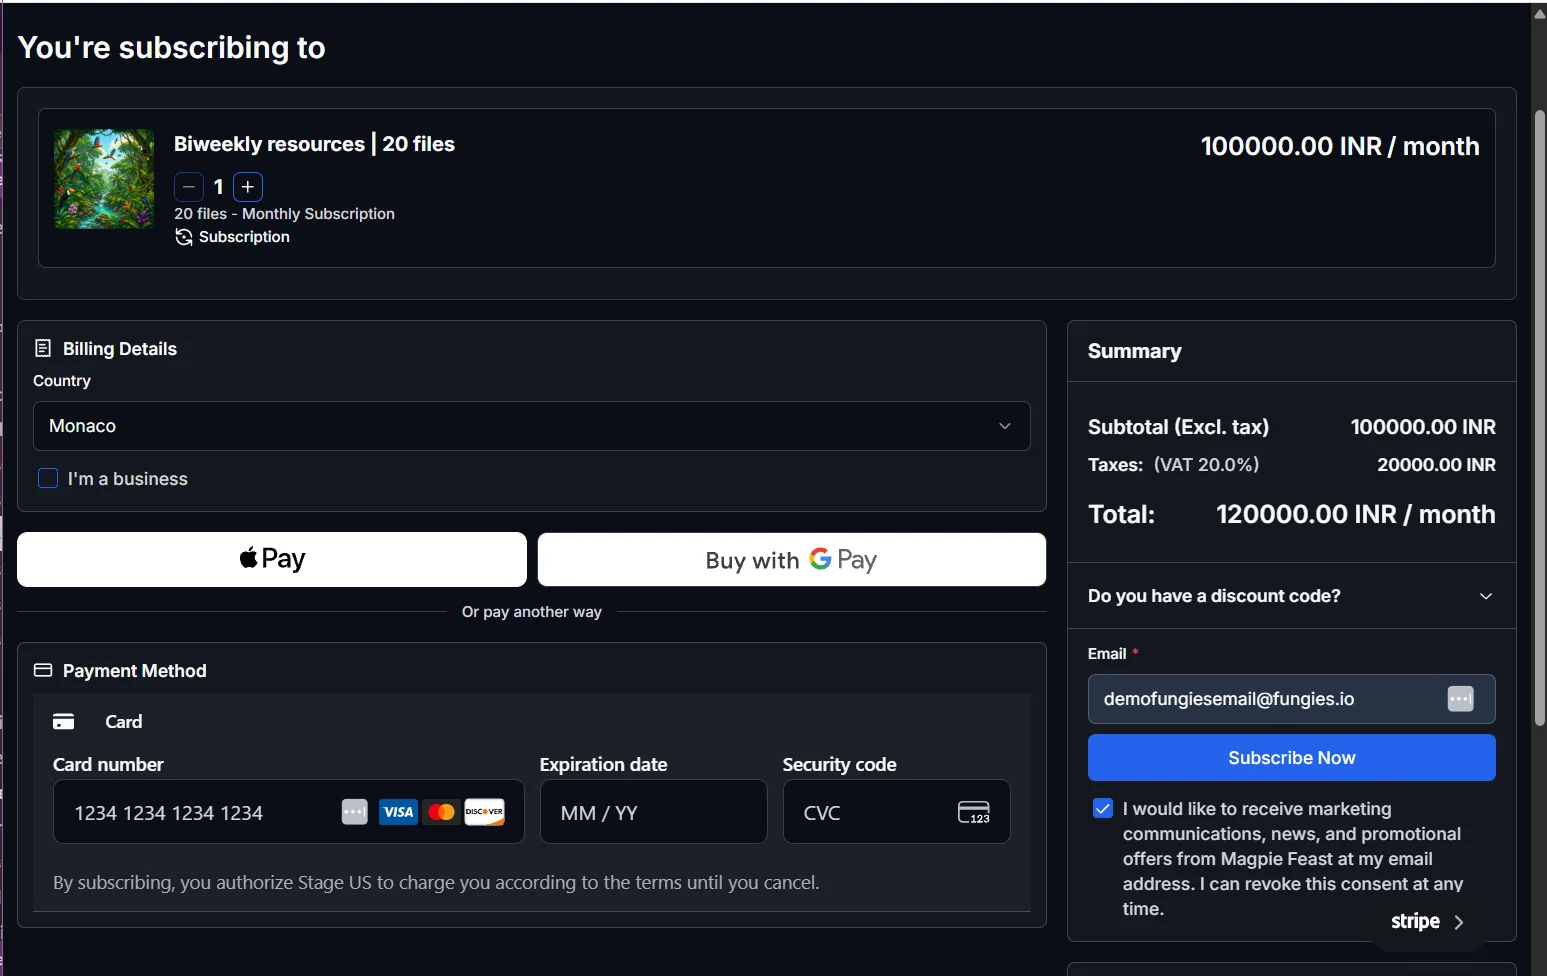Focus the Card number input field
Viewport: 1547px width, 976px height.
point(289,812)
